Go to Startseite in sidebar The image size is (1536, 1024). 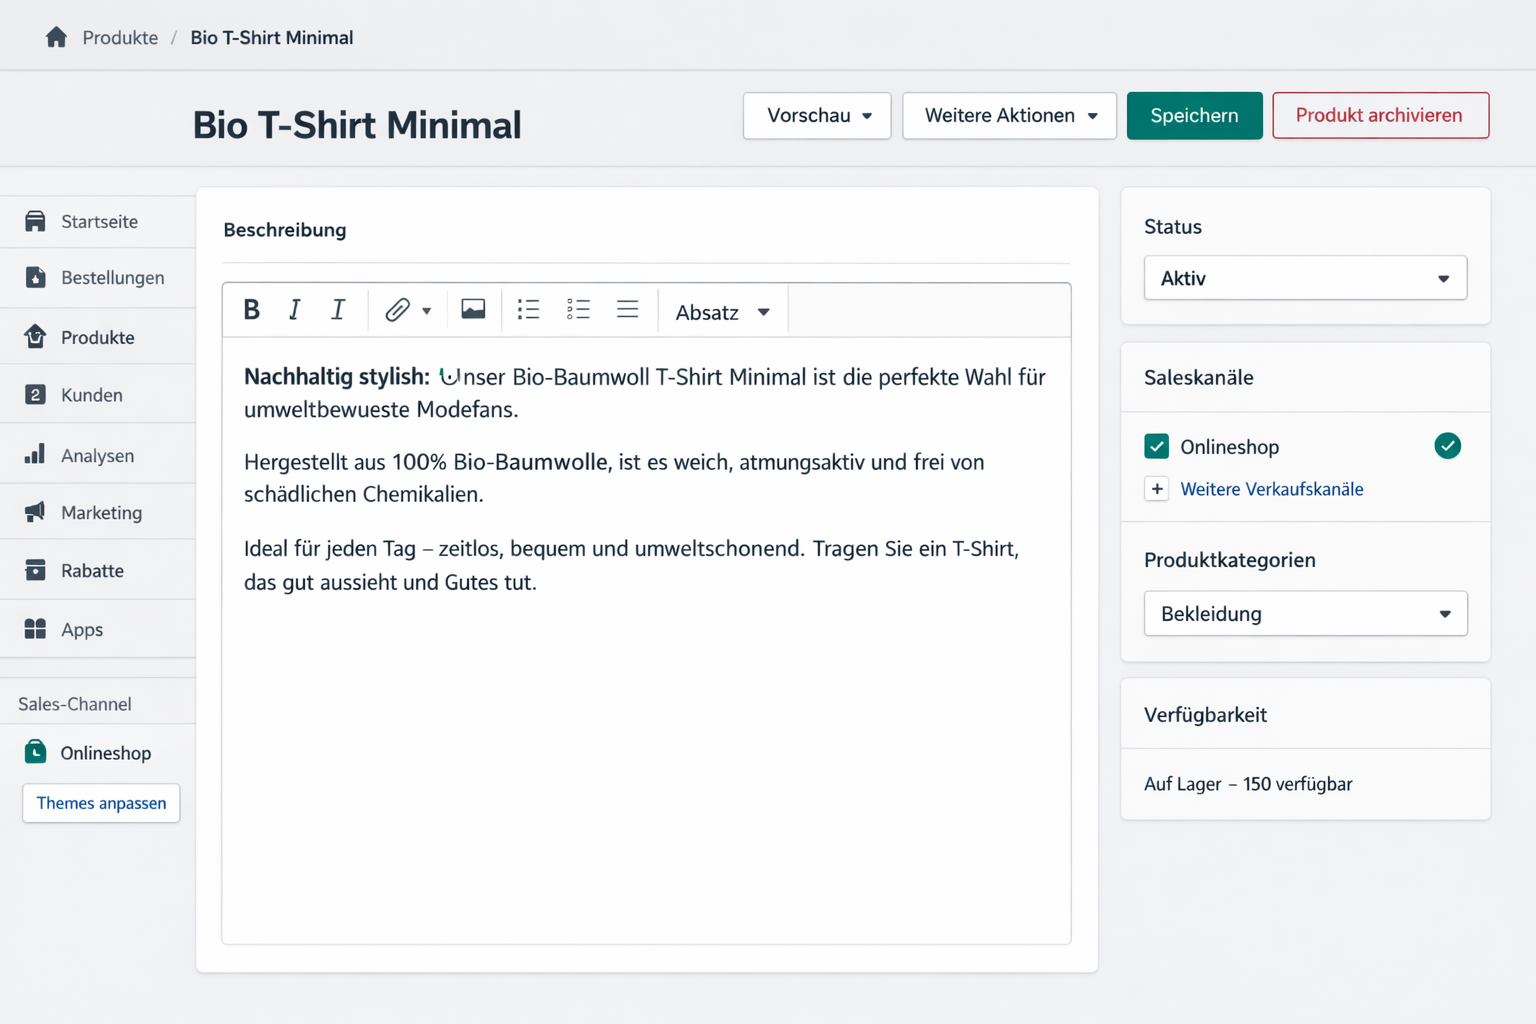pyautogui.click(x=98, y=221)
